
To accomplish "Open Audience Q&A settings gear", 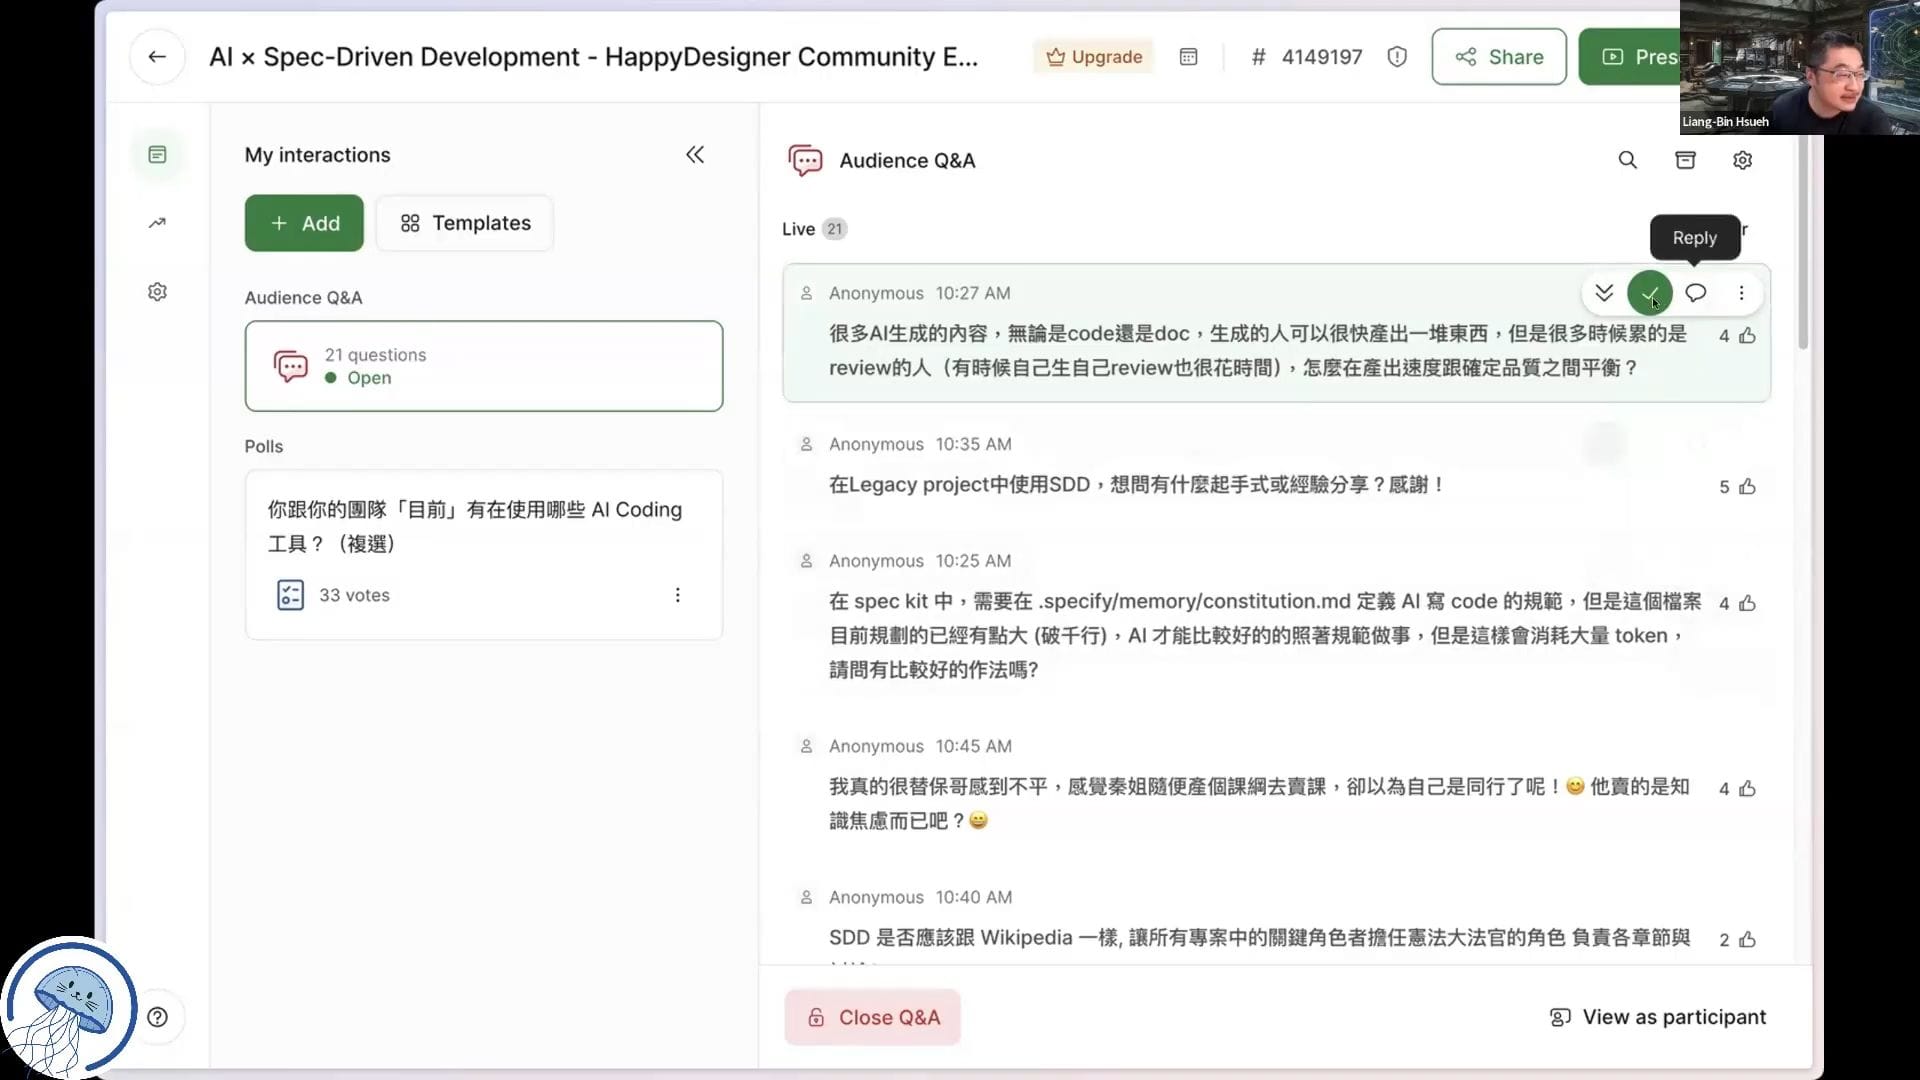I will [x=1742, y=160].
